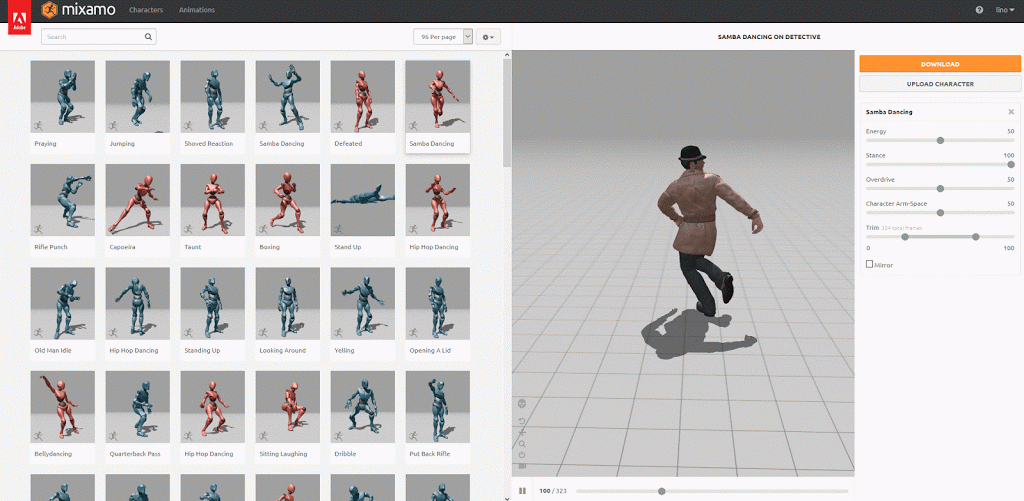Select the pink Hip Hop Dancing thumbnail beside Stand Up
This screenshot has width=1024, height=501.
tap(438, 200)
